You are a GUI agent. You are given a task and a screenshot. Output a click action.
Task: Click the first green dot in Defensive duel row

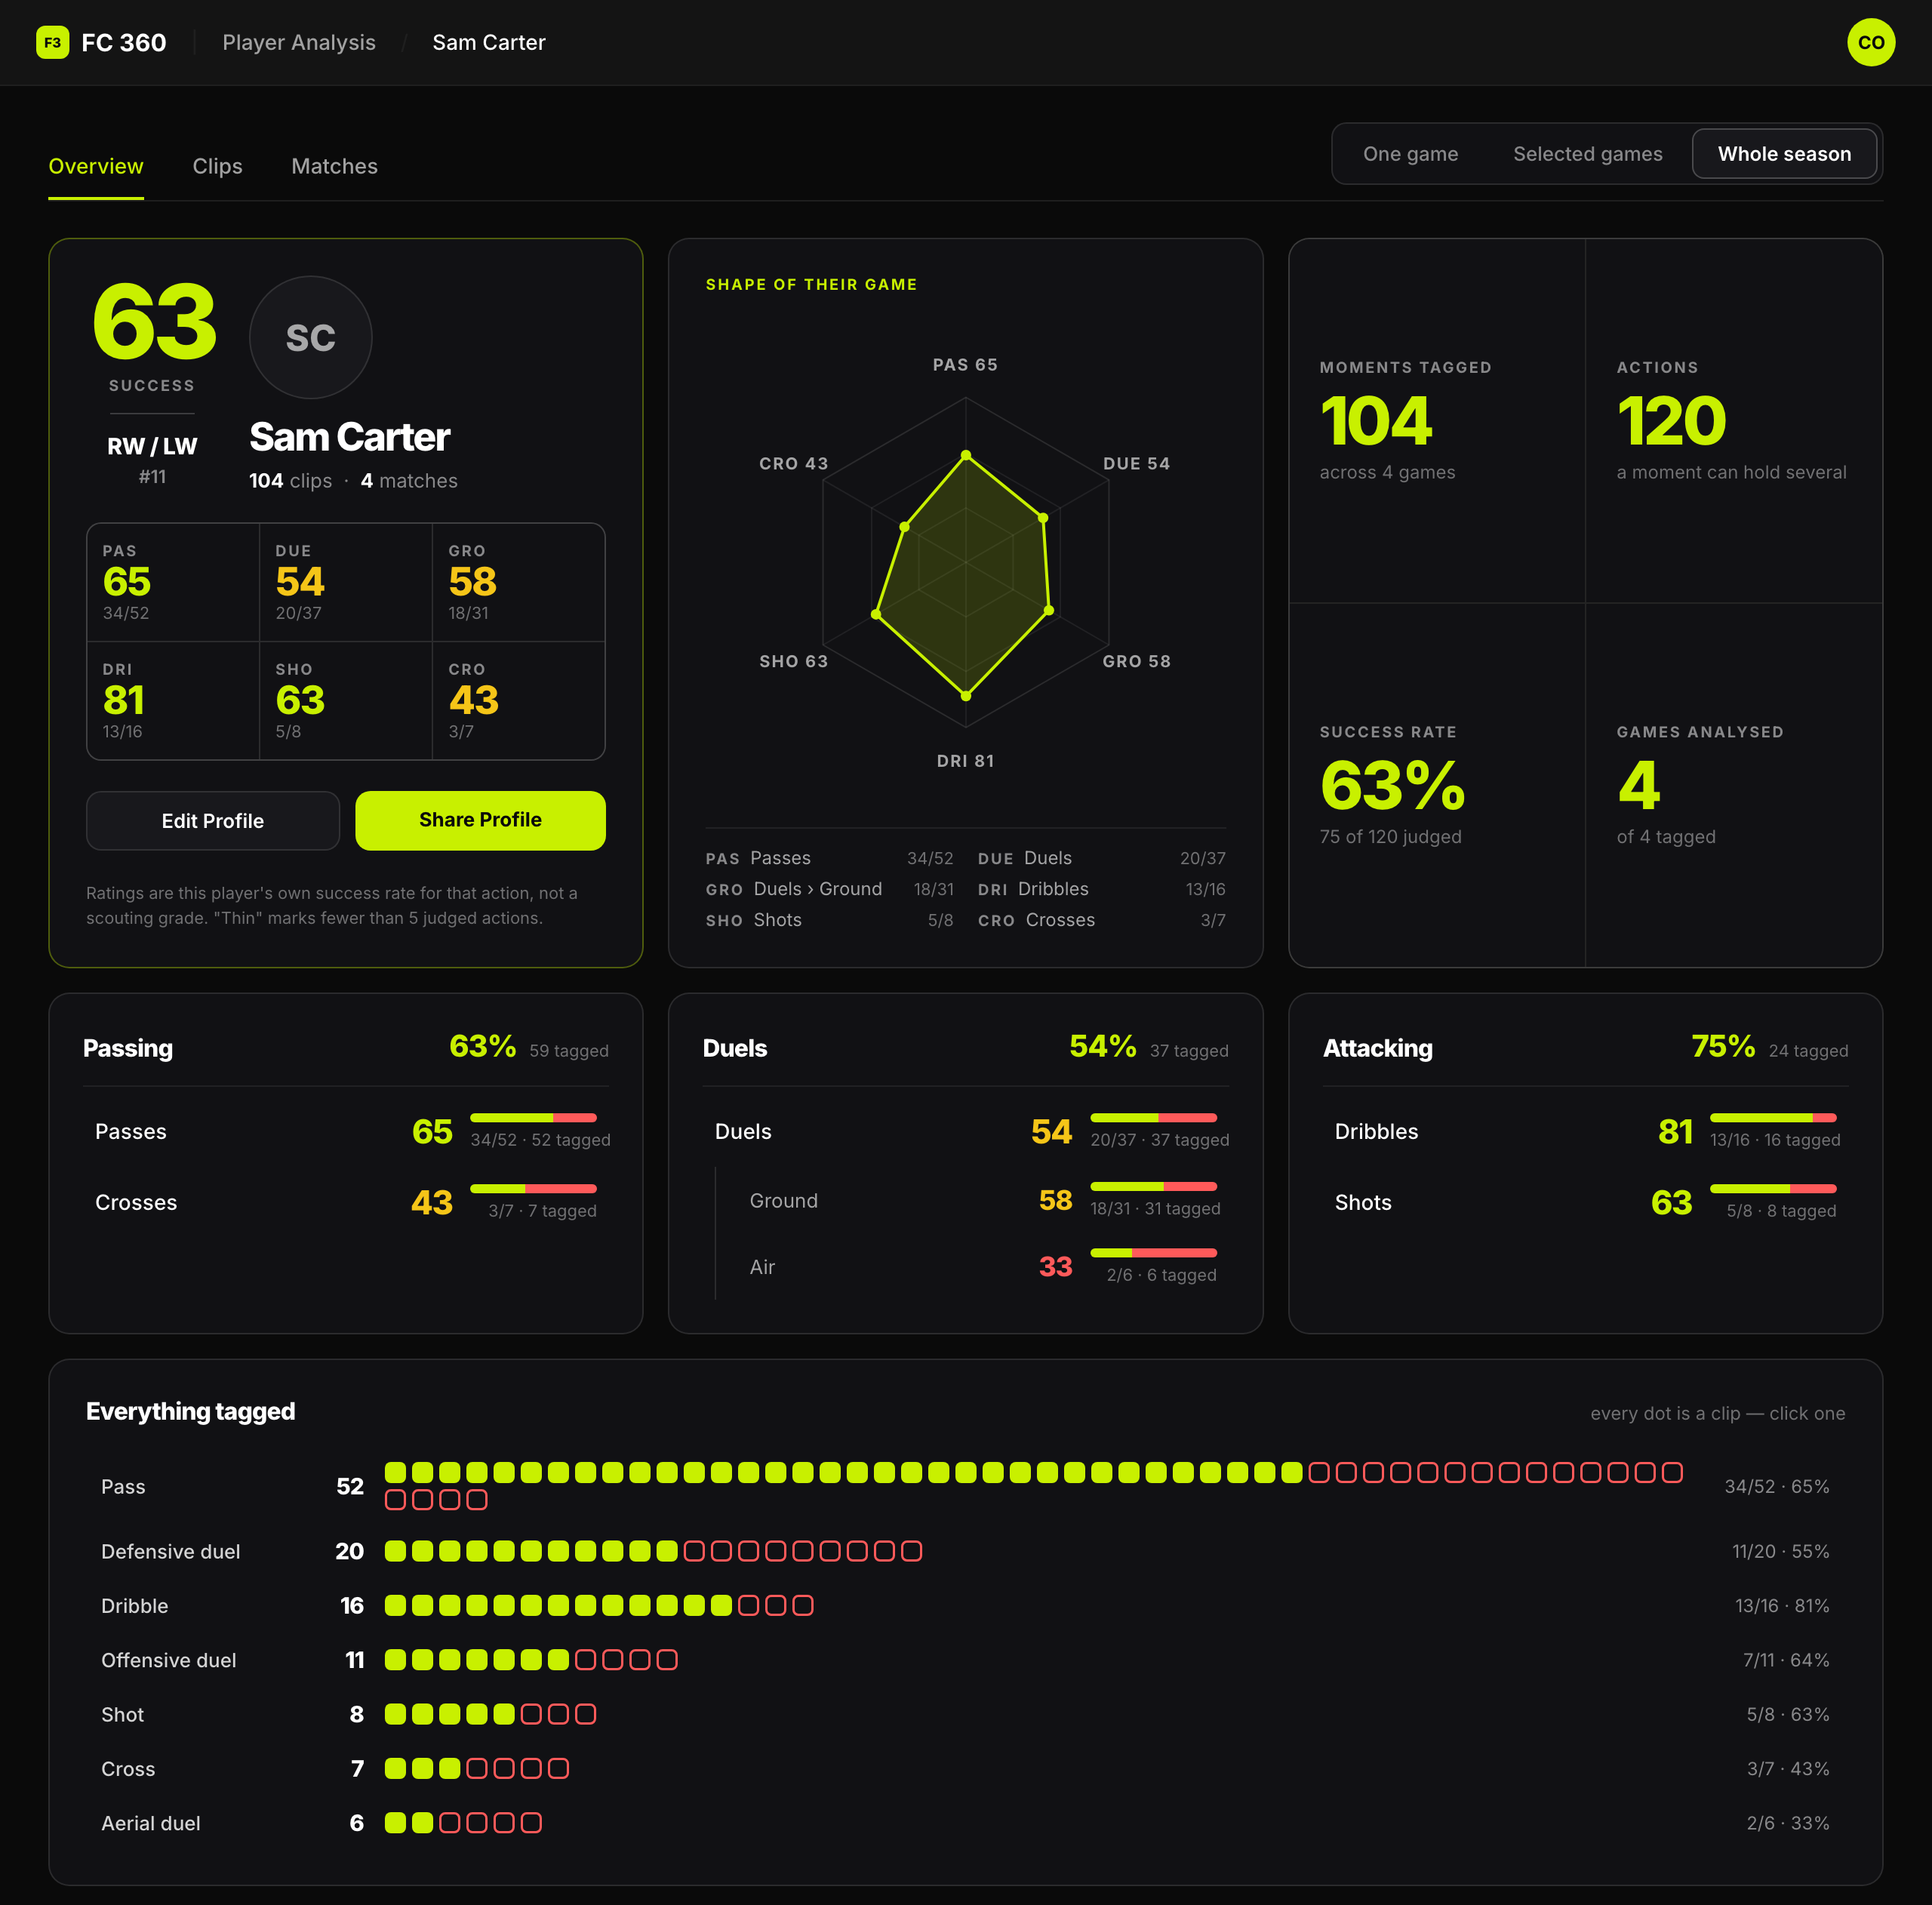click(x=395, y=1550)
